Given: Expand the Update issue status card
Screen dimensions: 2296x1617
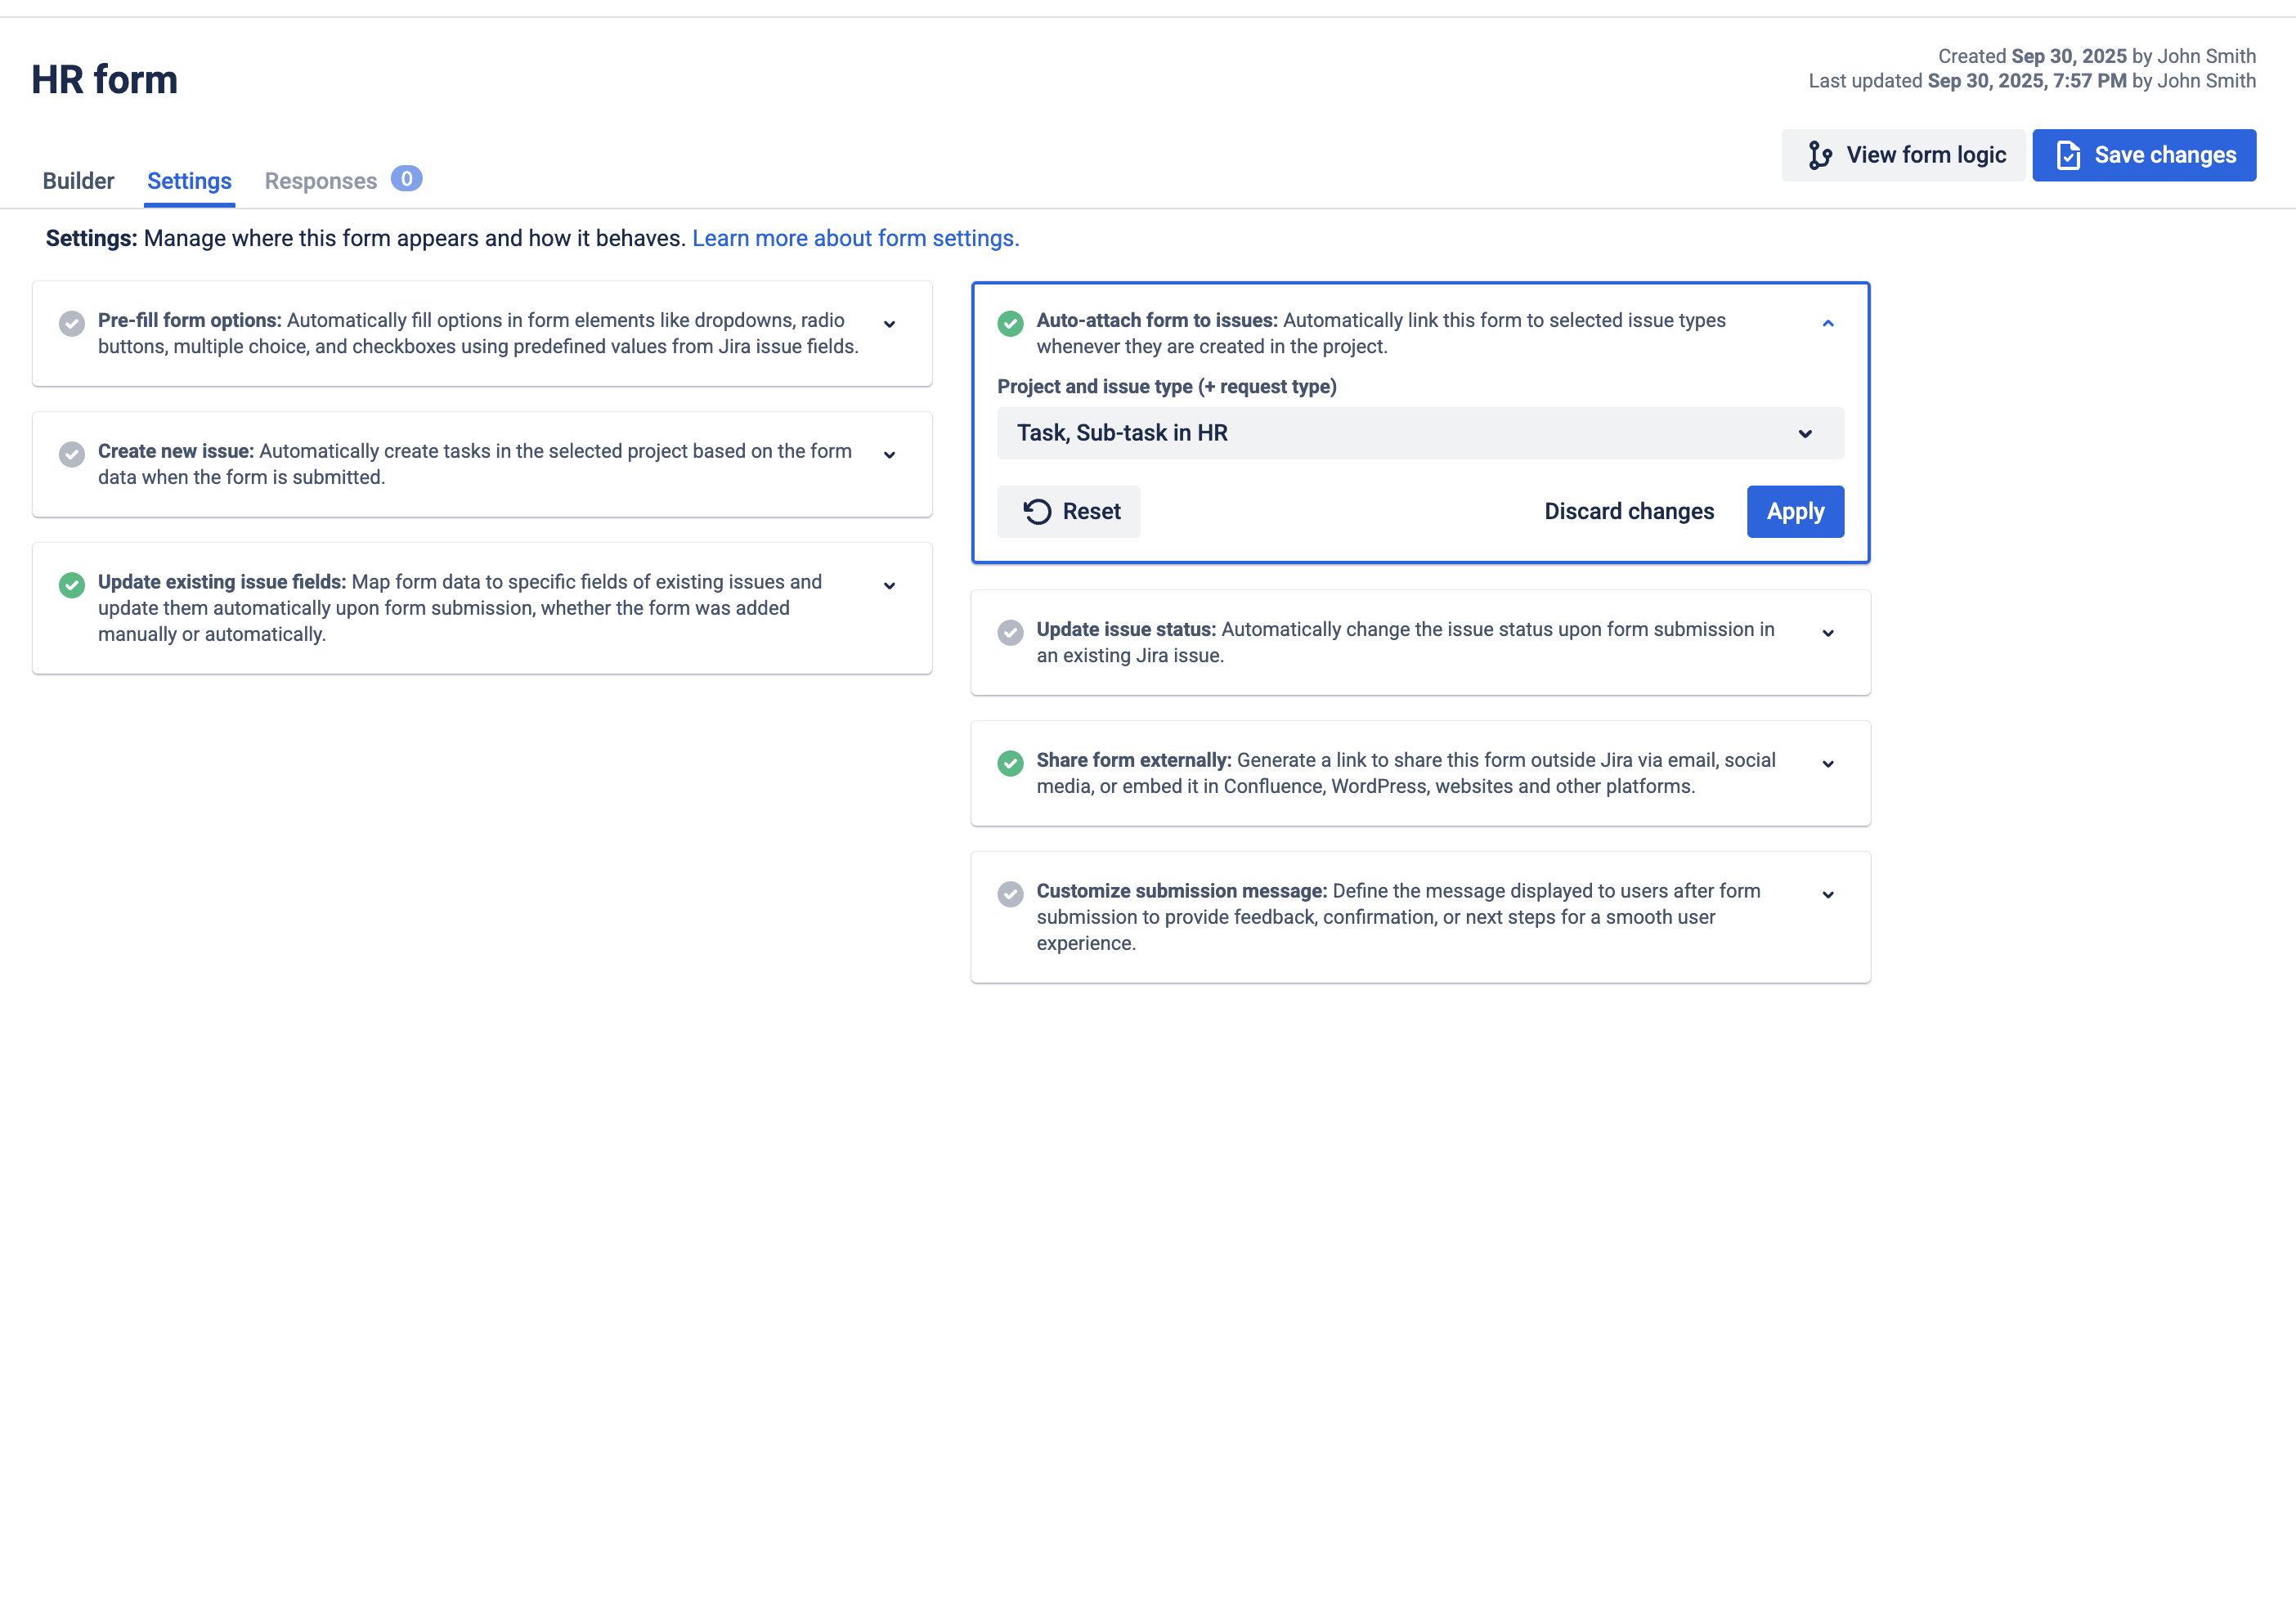Looking at the screenshot, I should coord(1829,632).
